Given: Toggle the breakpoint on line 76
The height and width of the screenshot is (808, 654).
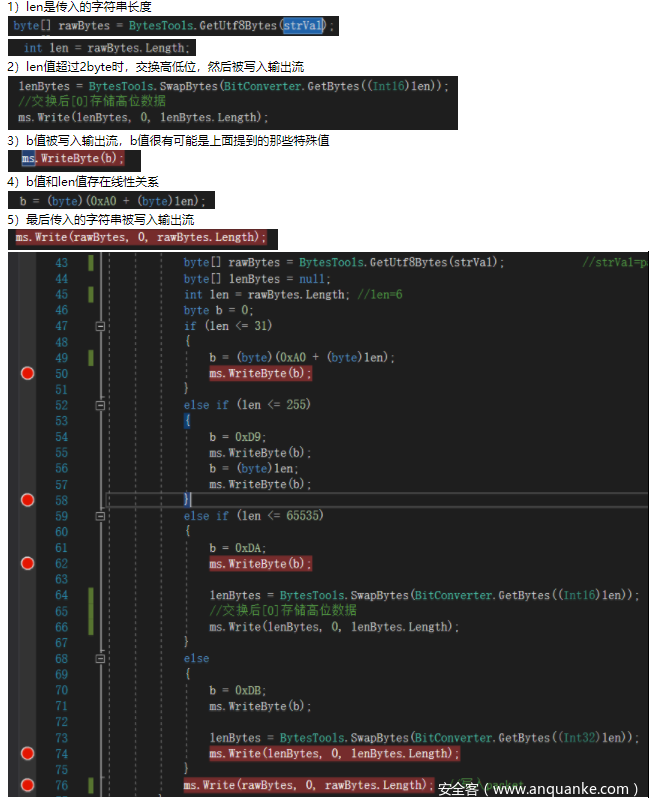Looking at the screenshot, I should pos(27,785).
